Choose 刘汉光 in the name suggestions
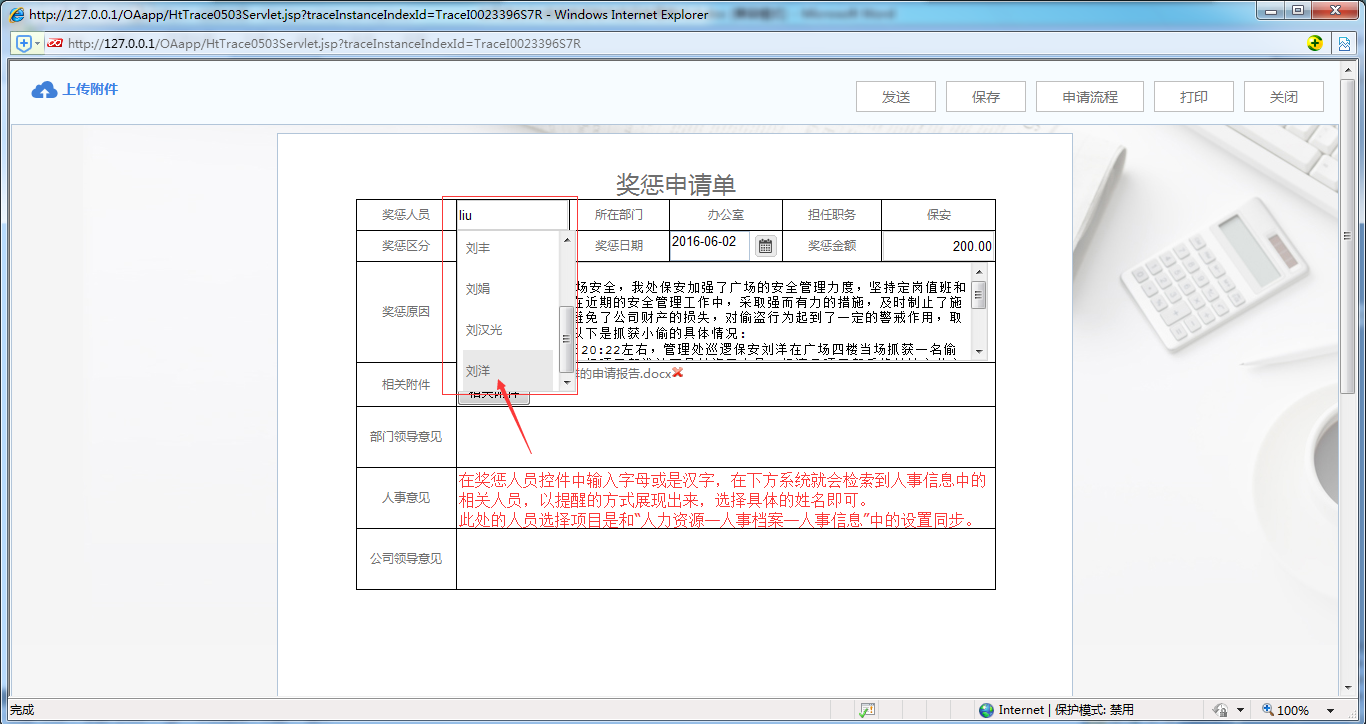Screen dimensions: 1366x724 point(484,330)
